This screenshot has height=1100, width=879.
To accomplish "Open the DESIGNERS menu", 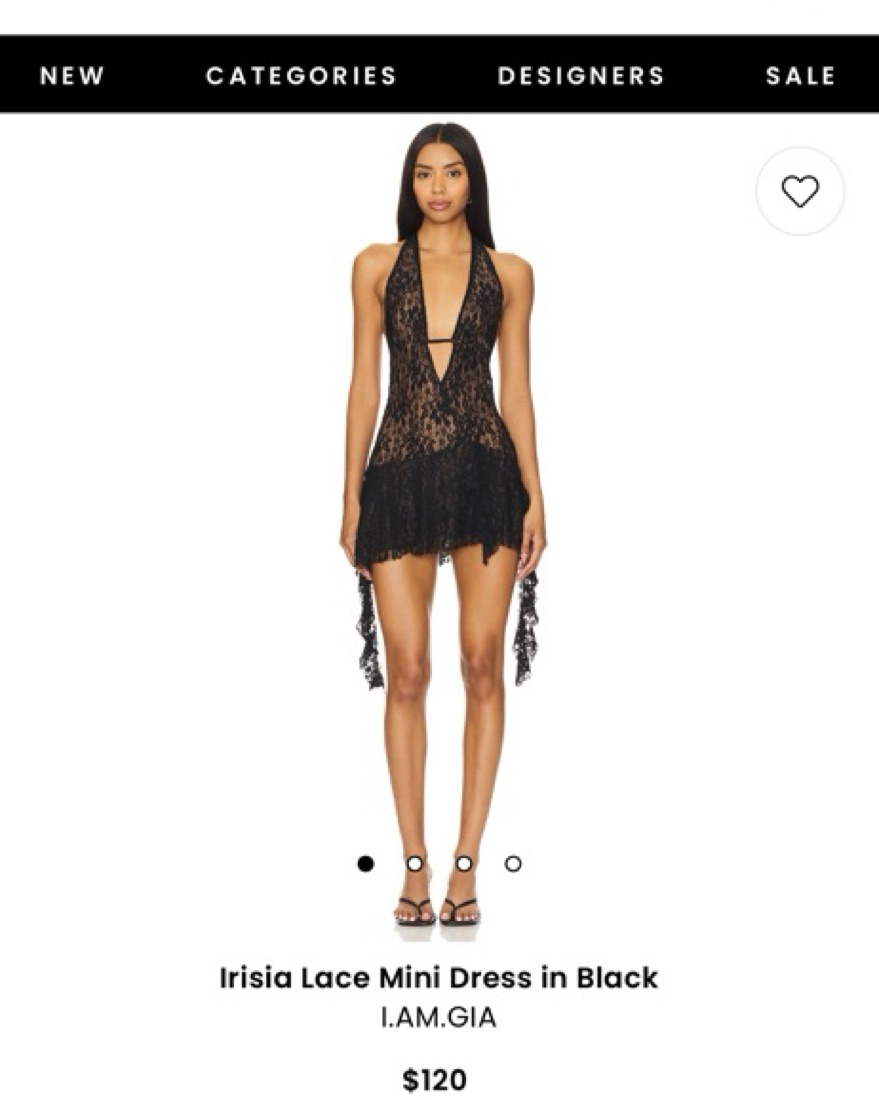I will pos(581,75).
